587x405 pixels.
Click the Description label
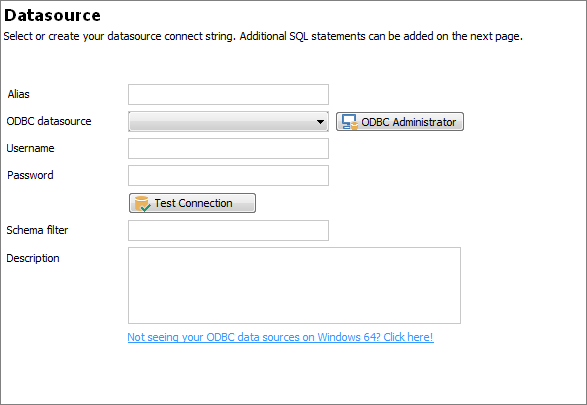[x=33, y=258]
